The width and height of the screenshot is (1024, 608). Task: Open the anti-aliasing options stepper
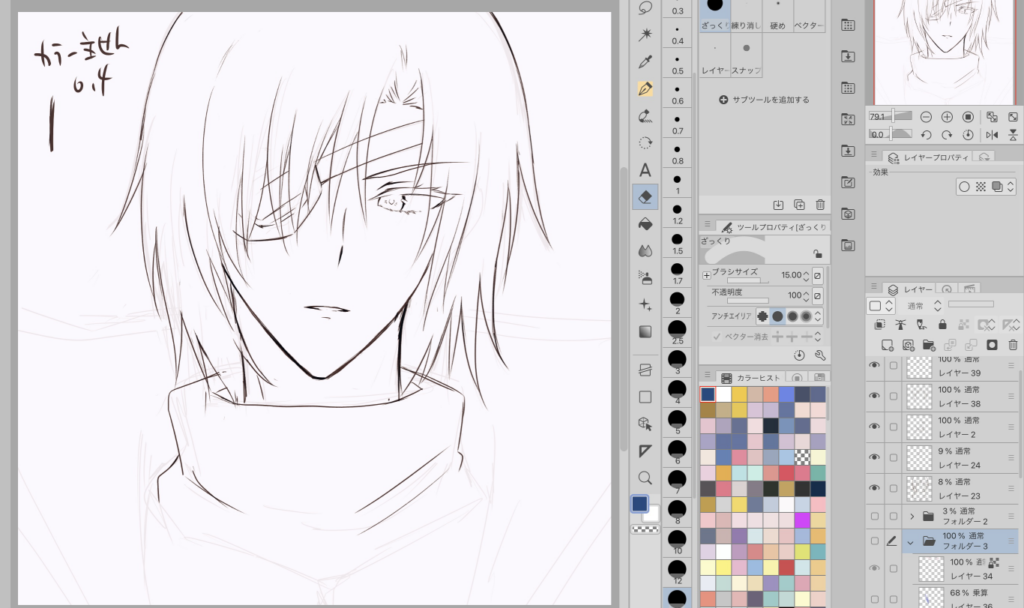click(818, 317)
